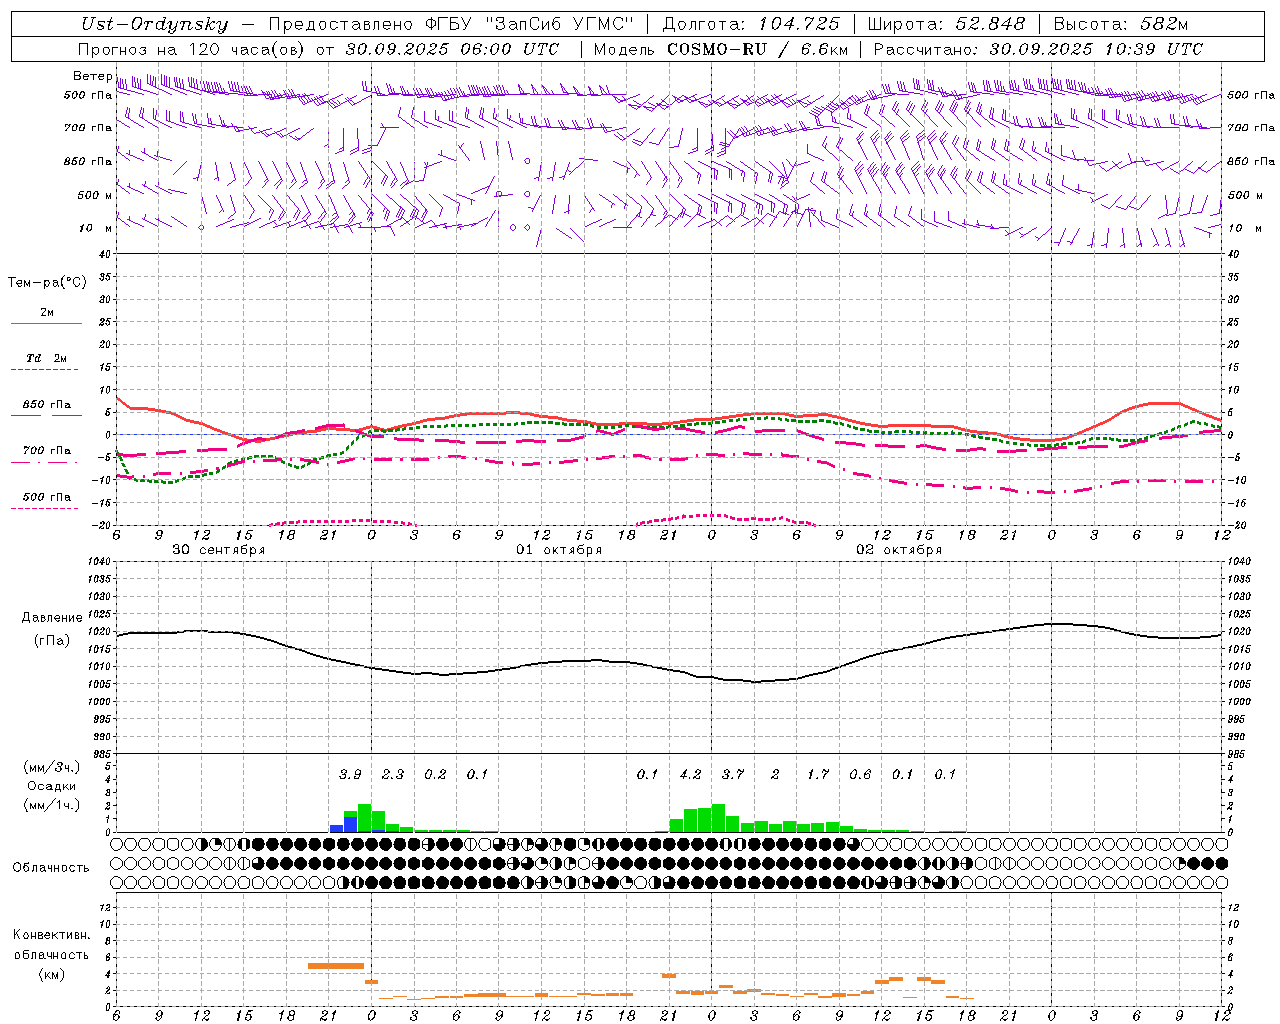
Task: Click the elevation label Высота: 582м
Action: tap(1120, 25)
